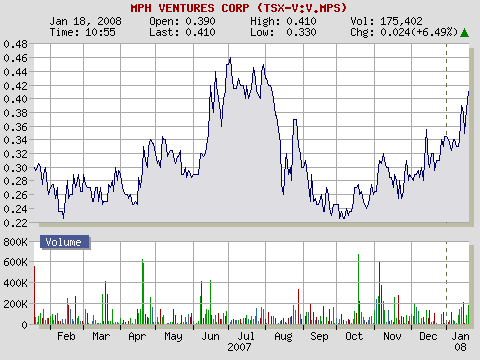Click the May month label
The height and width of the screenshot is (360, 480).
click(173, 337)
